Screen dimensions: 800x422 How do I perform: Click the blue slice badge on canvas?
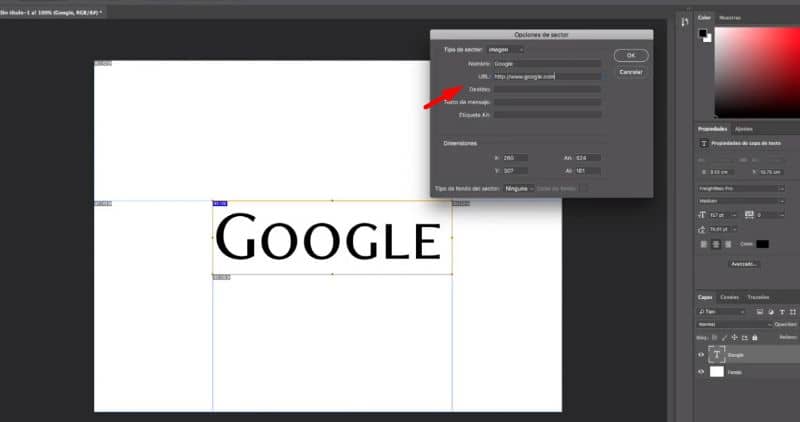[x=220, y=204]
